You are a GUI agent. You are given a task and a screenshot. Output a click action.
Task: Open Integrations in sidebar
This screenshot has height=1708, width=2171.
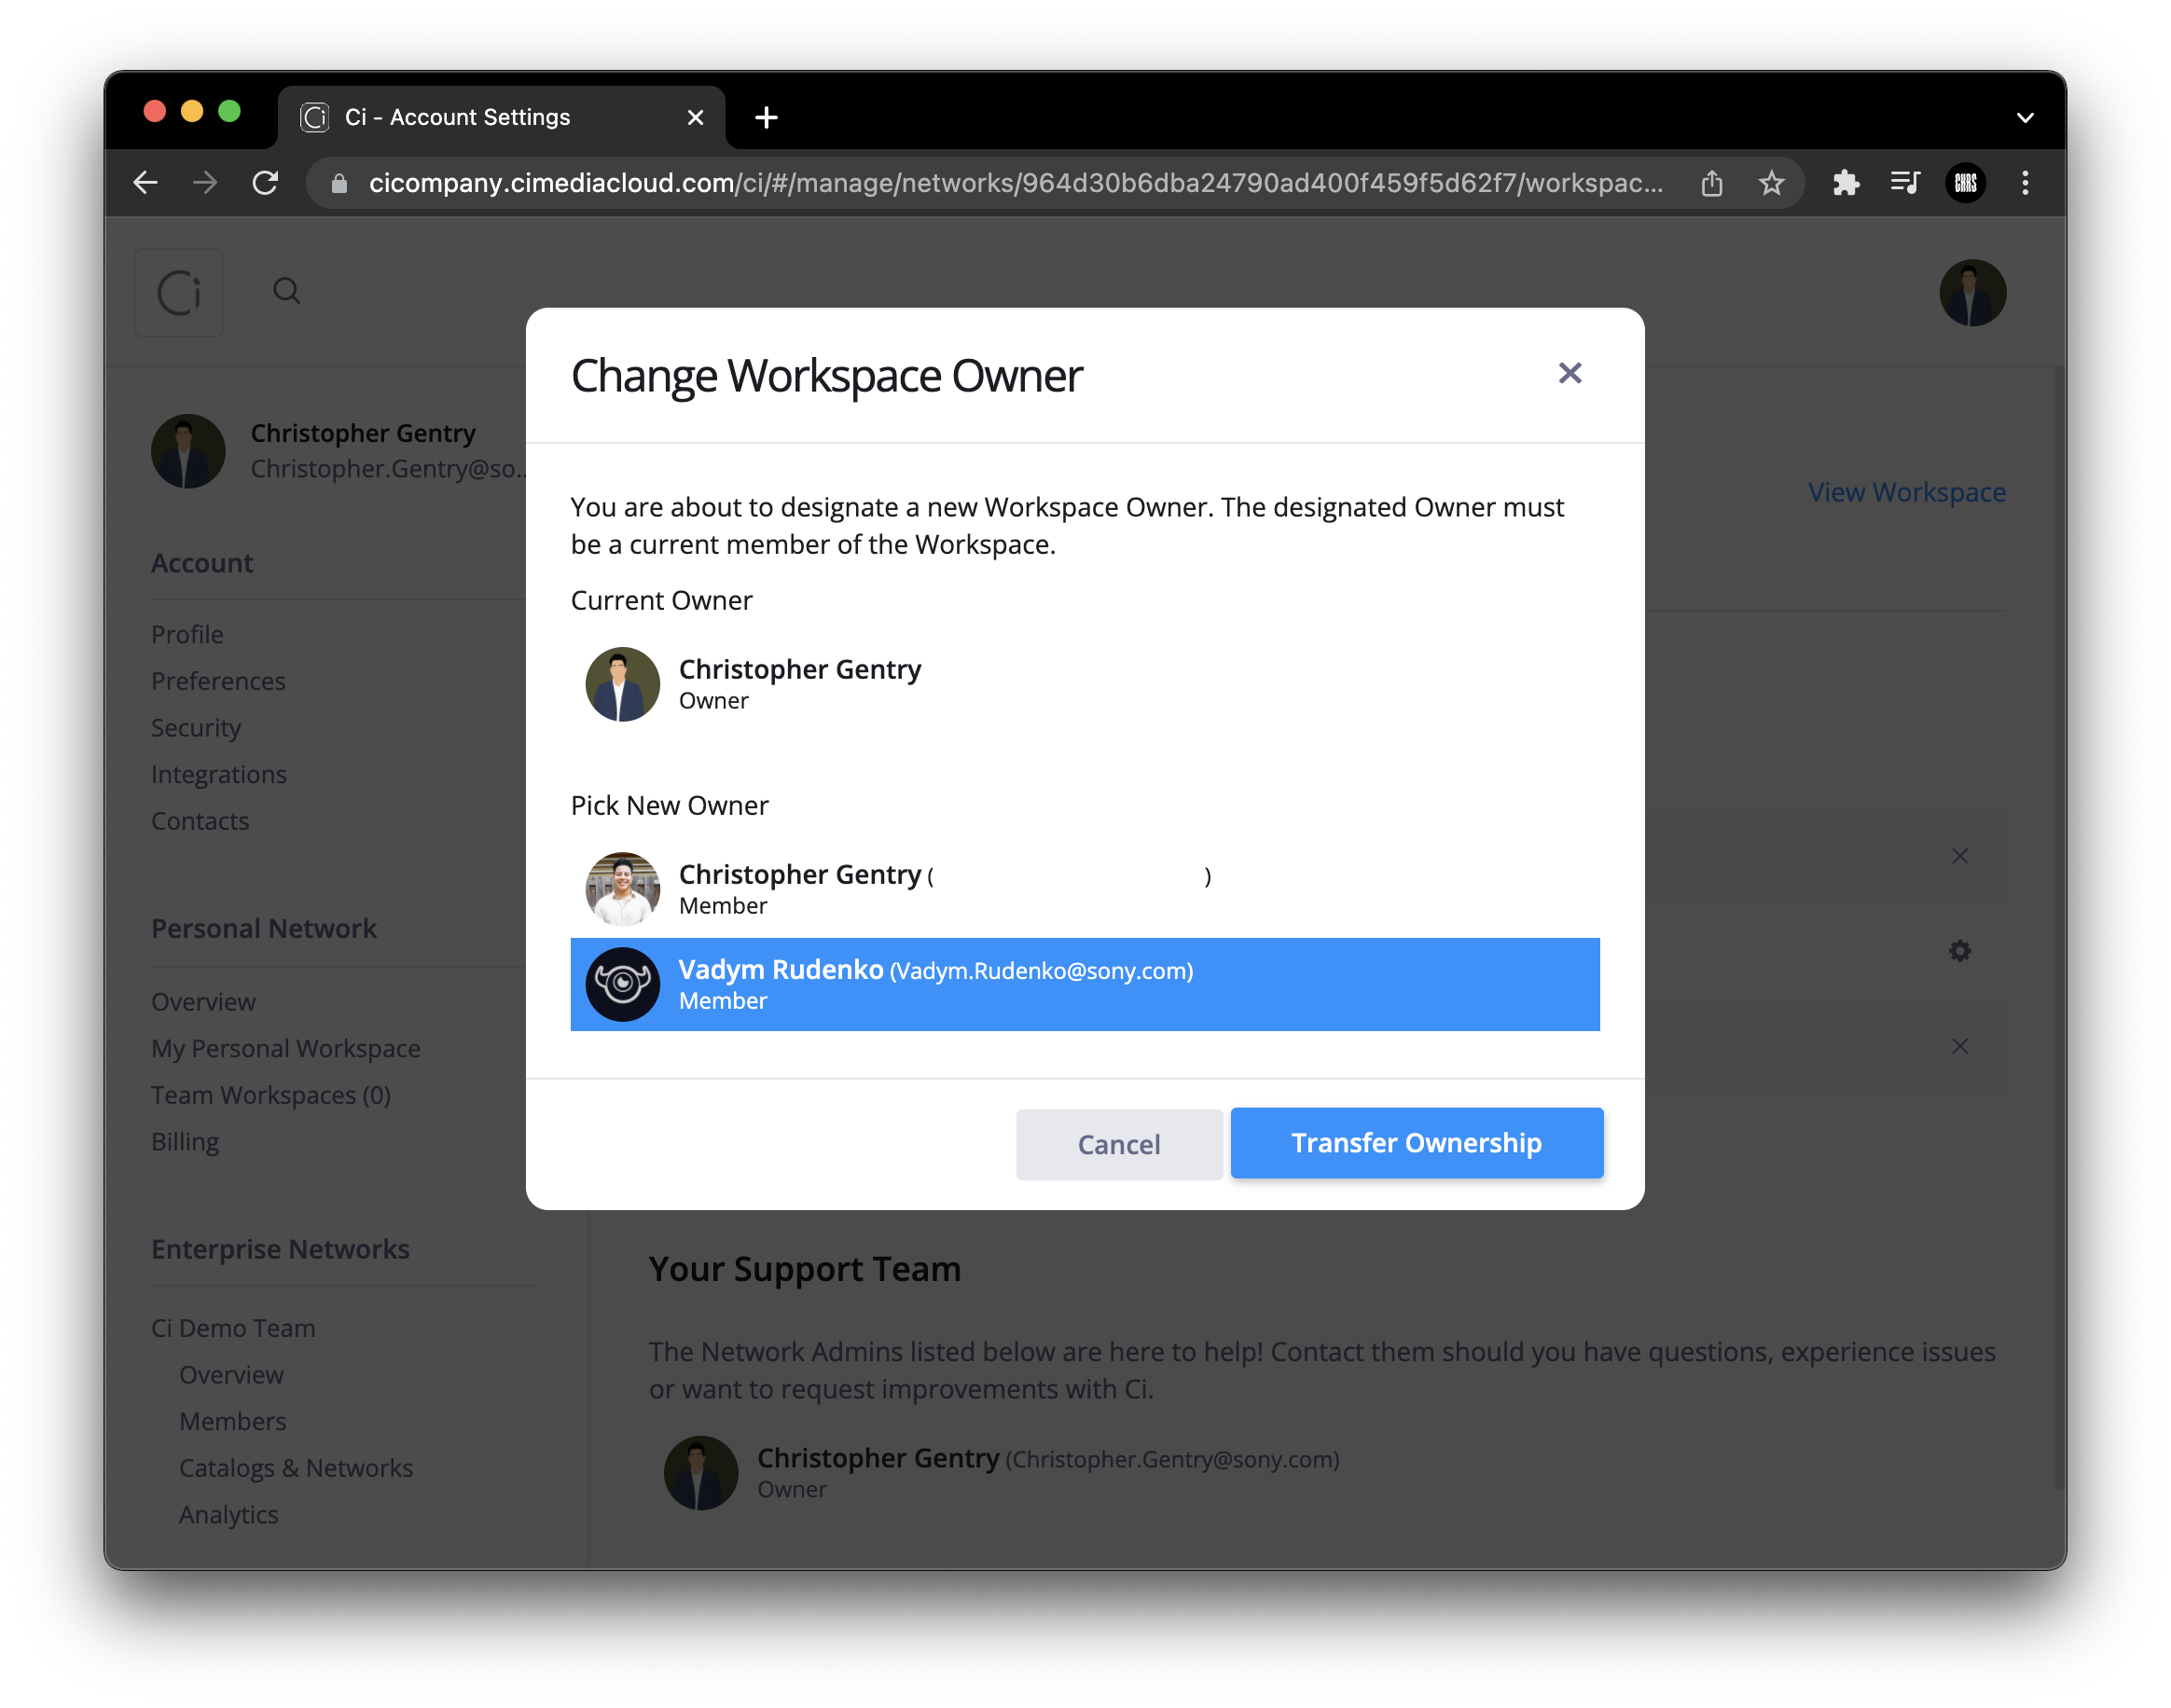219,774
